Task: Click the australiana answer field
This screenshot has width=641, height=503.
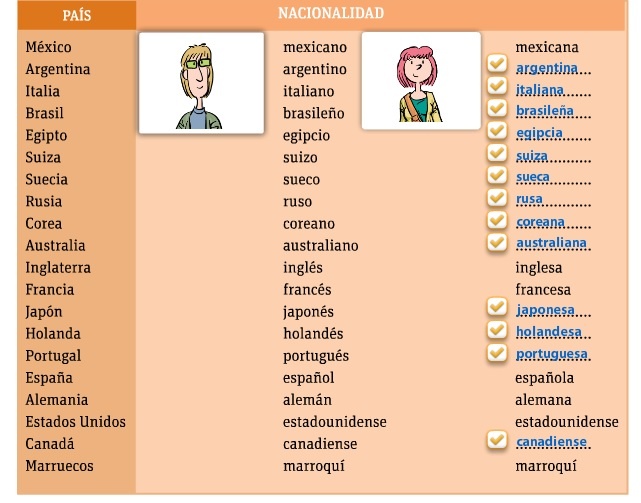Action: click(x=552, y=244)
